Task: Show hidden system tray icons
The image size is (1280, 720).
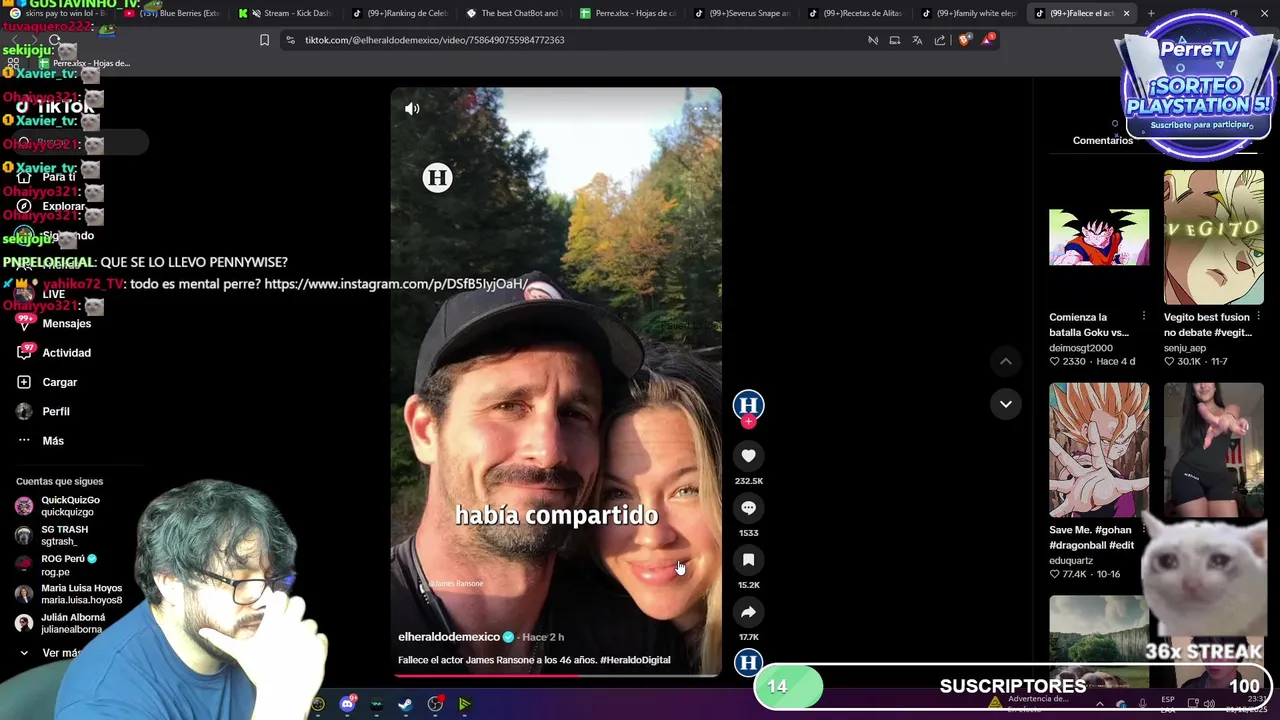Action: 1099,703
